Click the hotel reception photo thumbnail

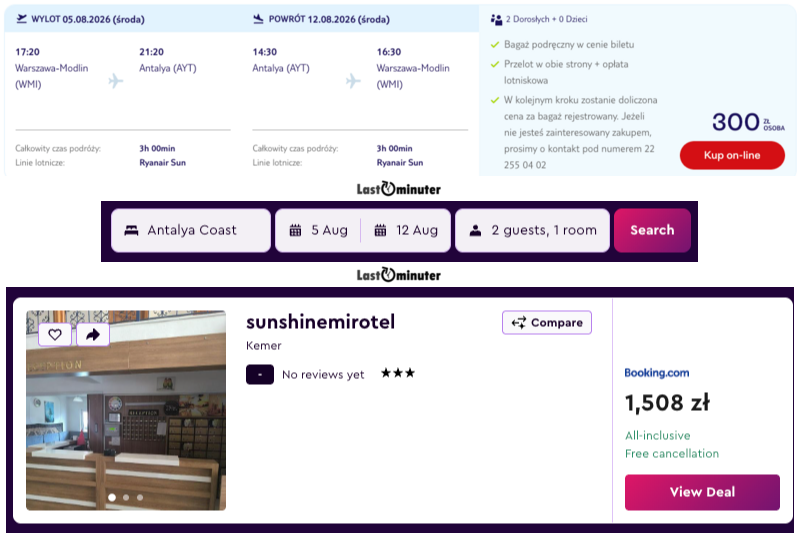pos(126,411)
